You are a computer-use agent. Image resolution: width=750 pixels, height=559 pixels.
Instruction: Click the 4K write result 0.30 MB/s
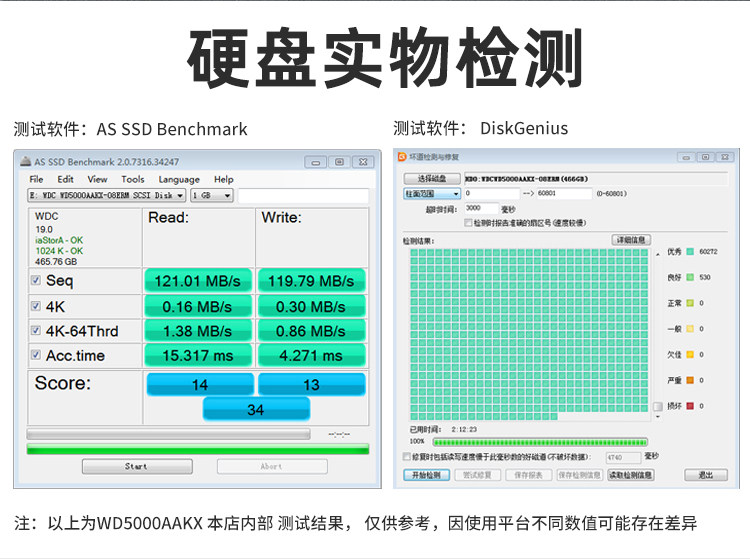click(311, 307)
